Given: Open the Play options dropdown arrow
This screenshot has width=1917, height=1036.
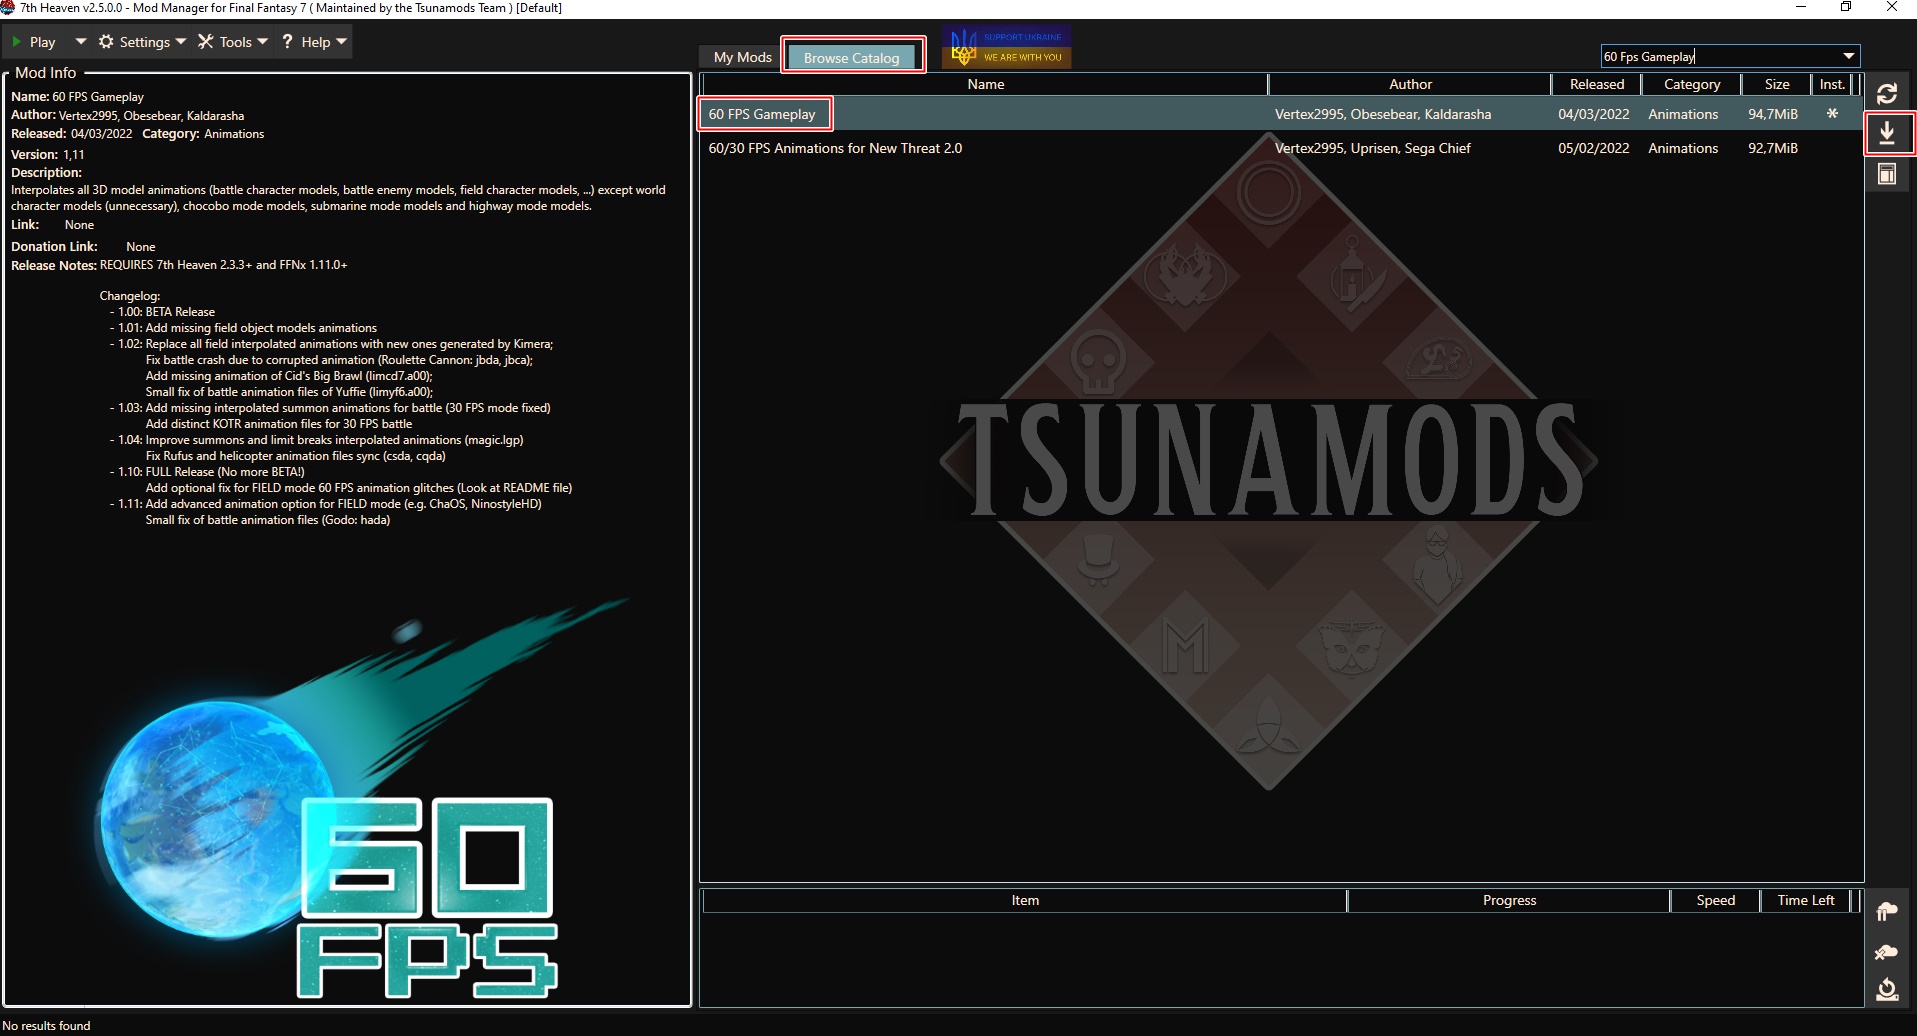Looking at the screenshot, I should tap(80, 42).
